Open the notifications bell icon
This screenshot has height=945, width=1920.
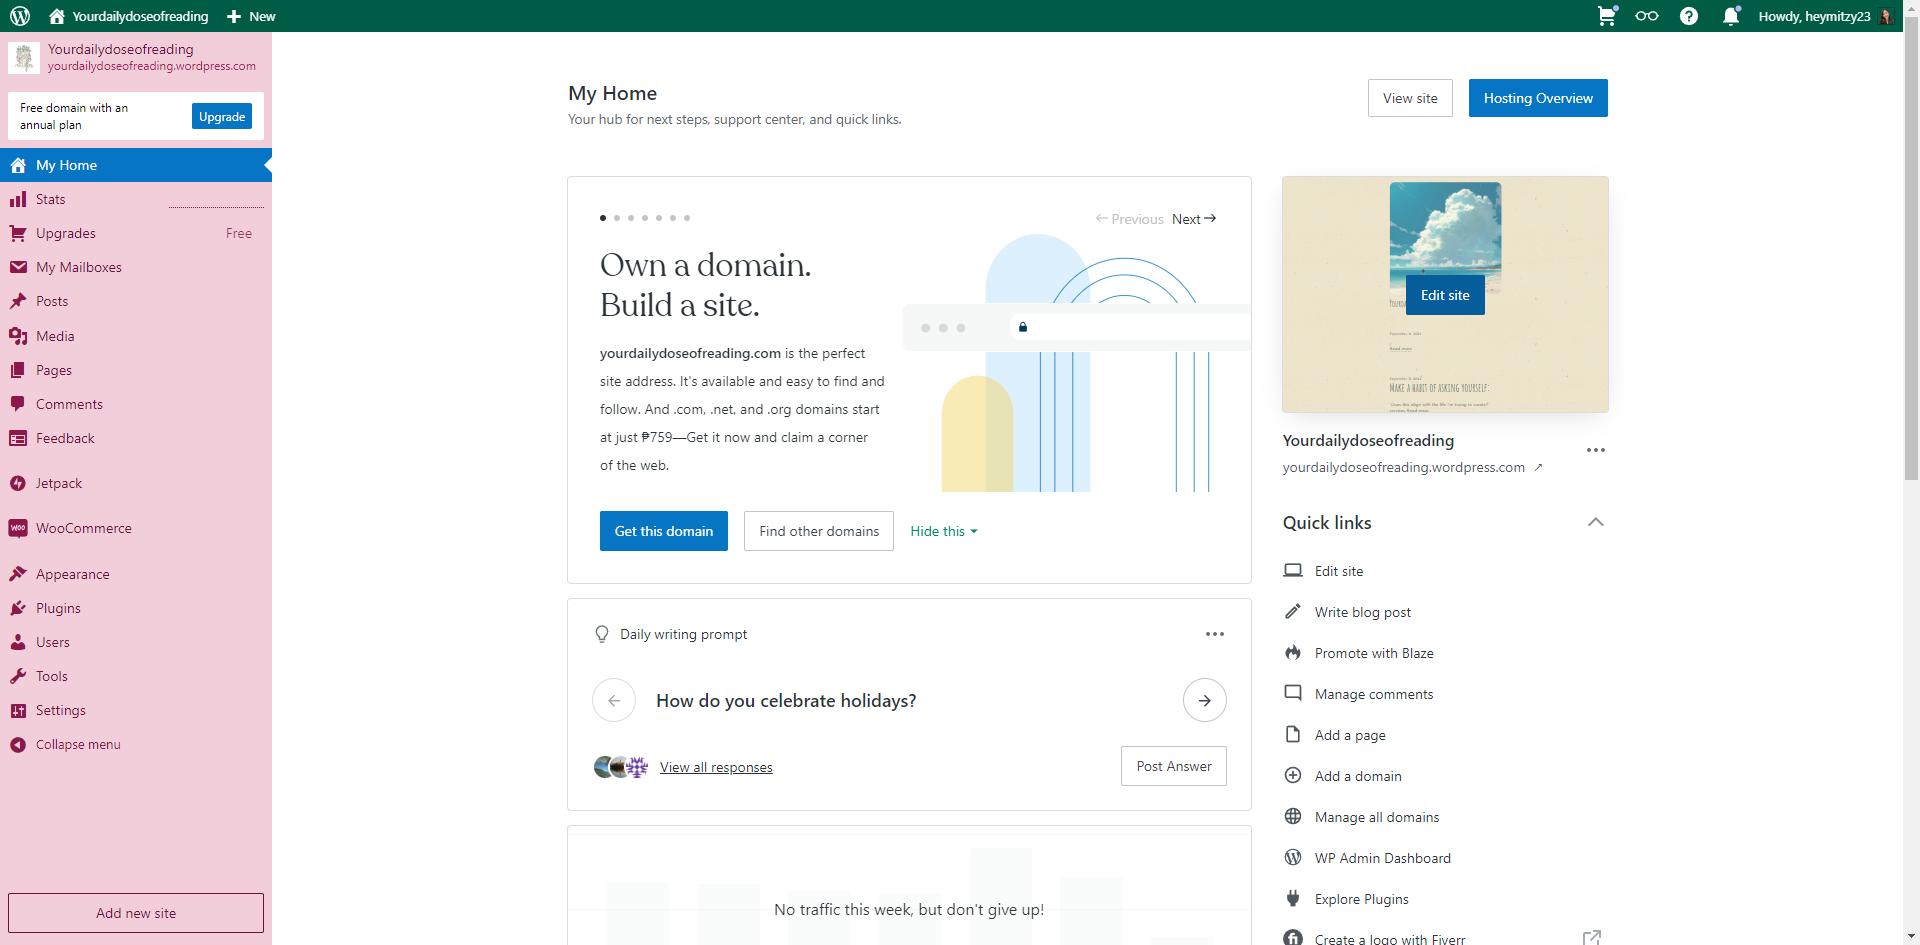click(1731, 16)
